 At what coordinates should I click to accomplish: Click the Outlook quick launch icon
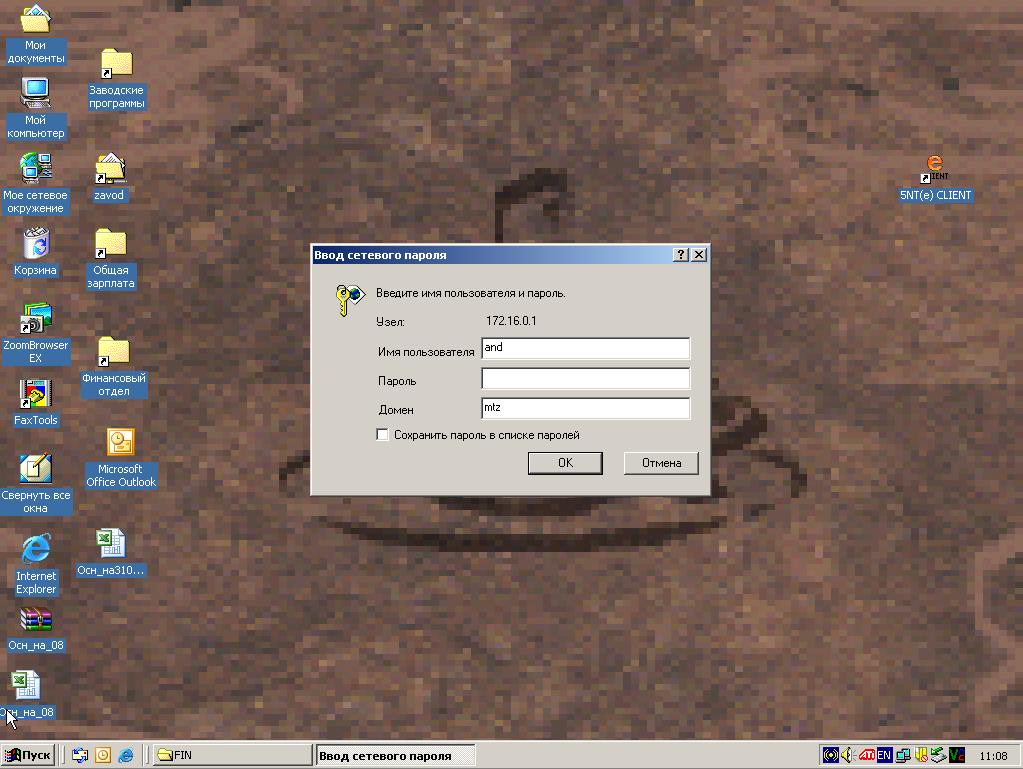(103, 755)
